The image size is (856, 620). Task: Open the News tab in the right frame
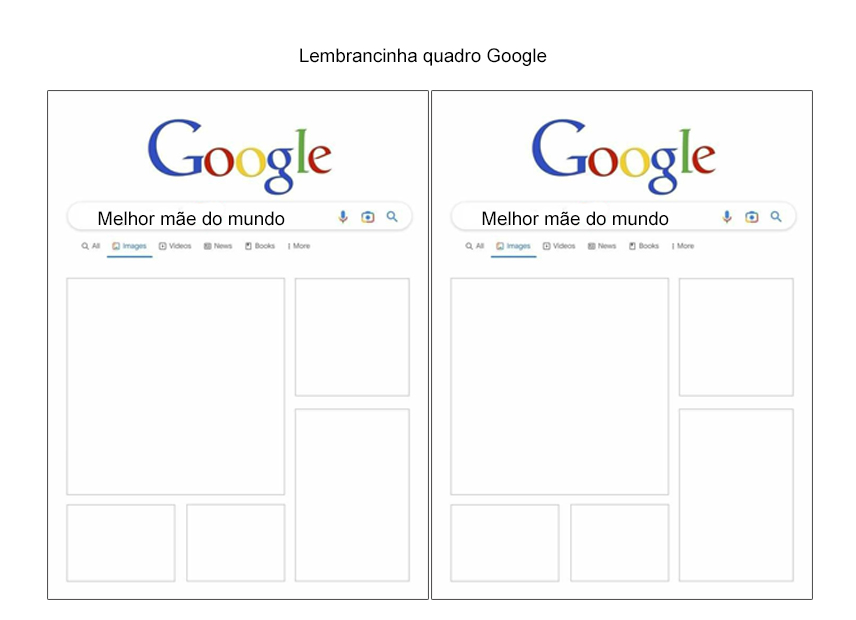pyautogui.click(x=602, y=246)
